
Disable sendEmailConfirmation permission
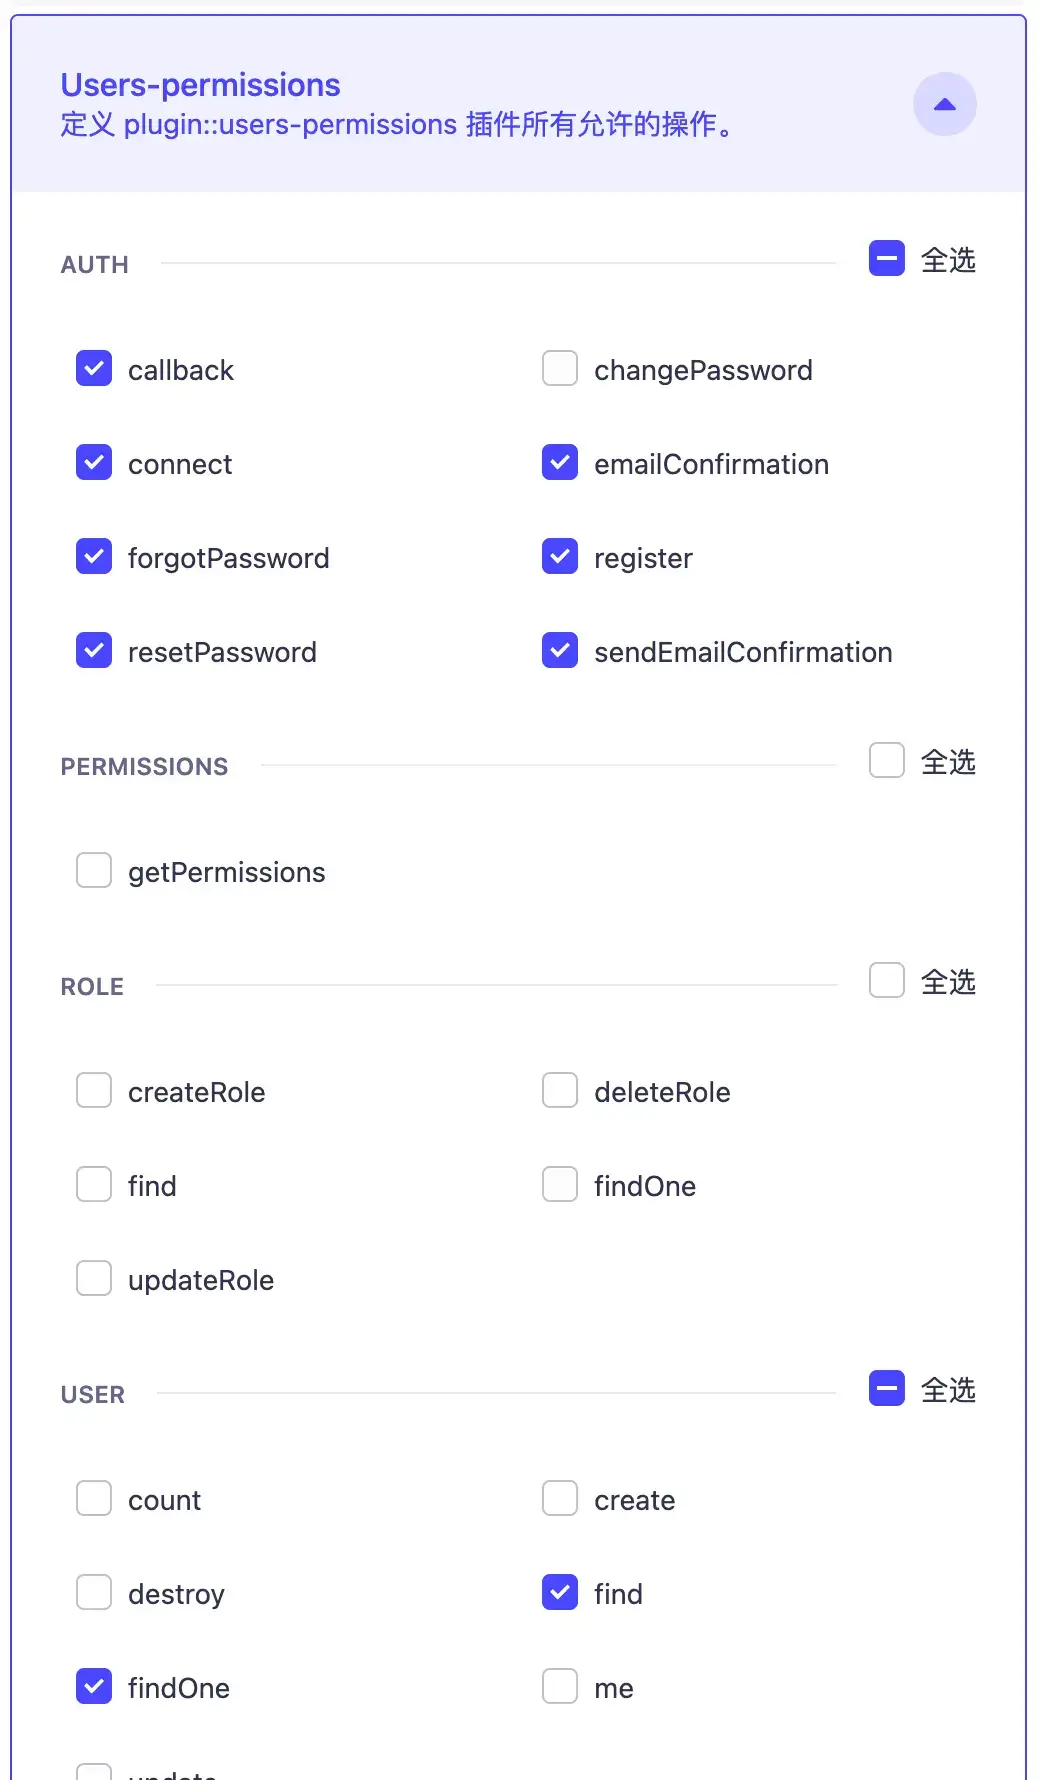pos(560,650)
